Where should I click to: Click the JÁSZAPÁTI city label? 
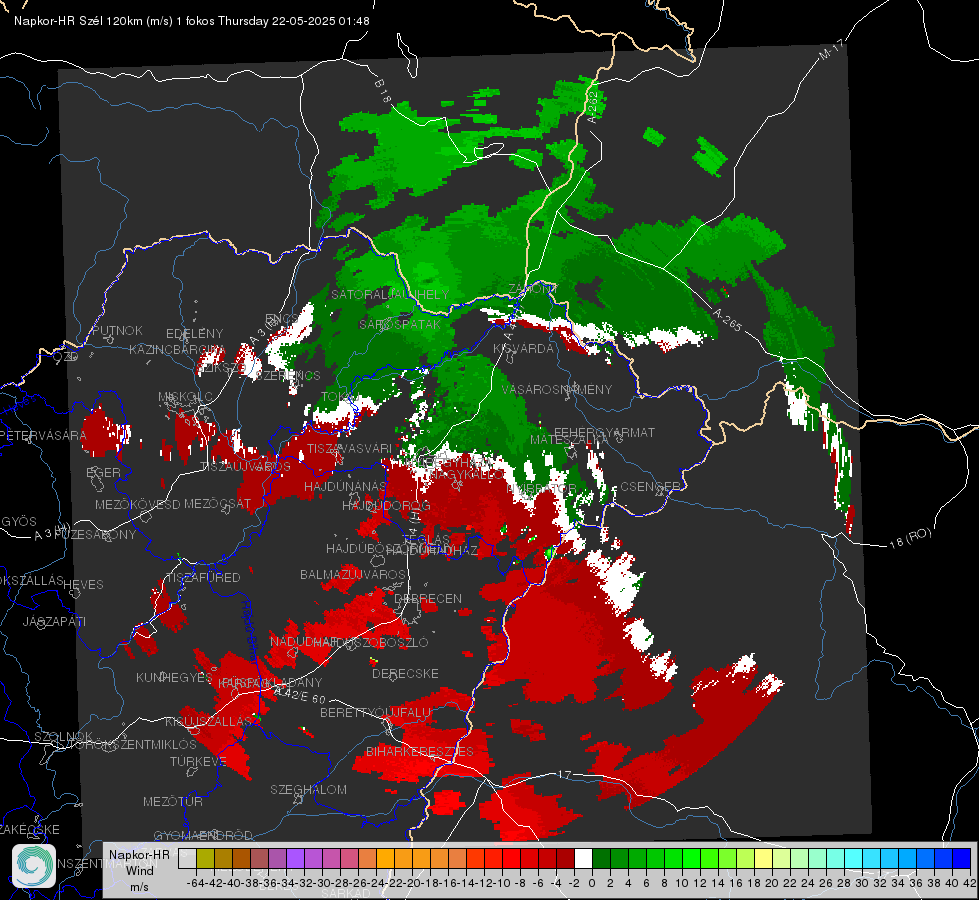click(x=54, y=621)
